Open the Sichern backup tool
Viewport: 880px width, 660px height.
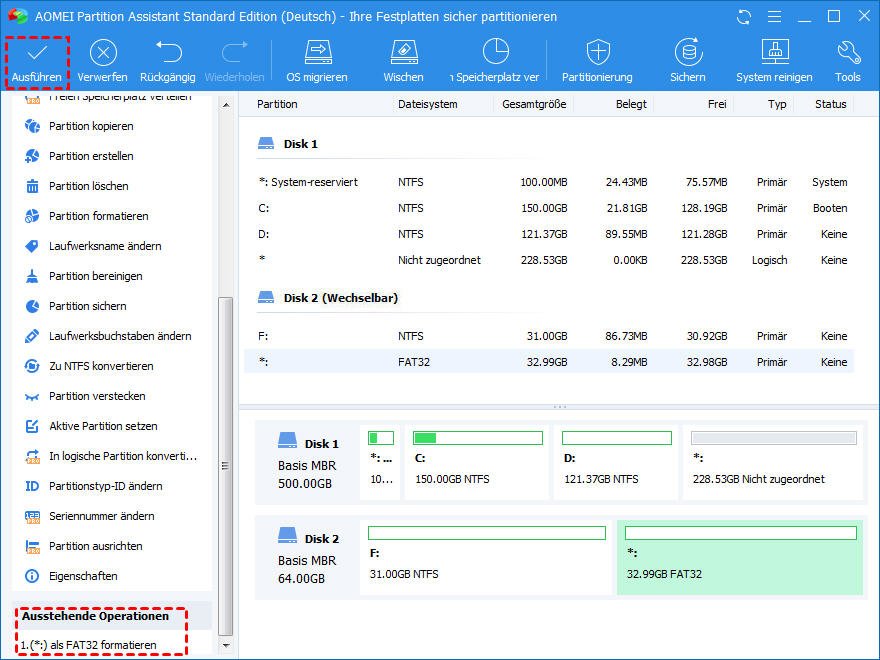[688, 62]
